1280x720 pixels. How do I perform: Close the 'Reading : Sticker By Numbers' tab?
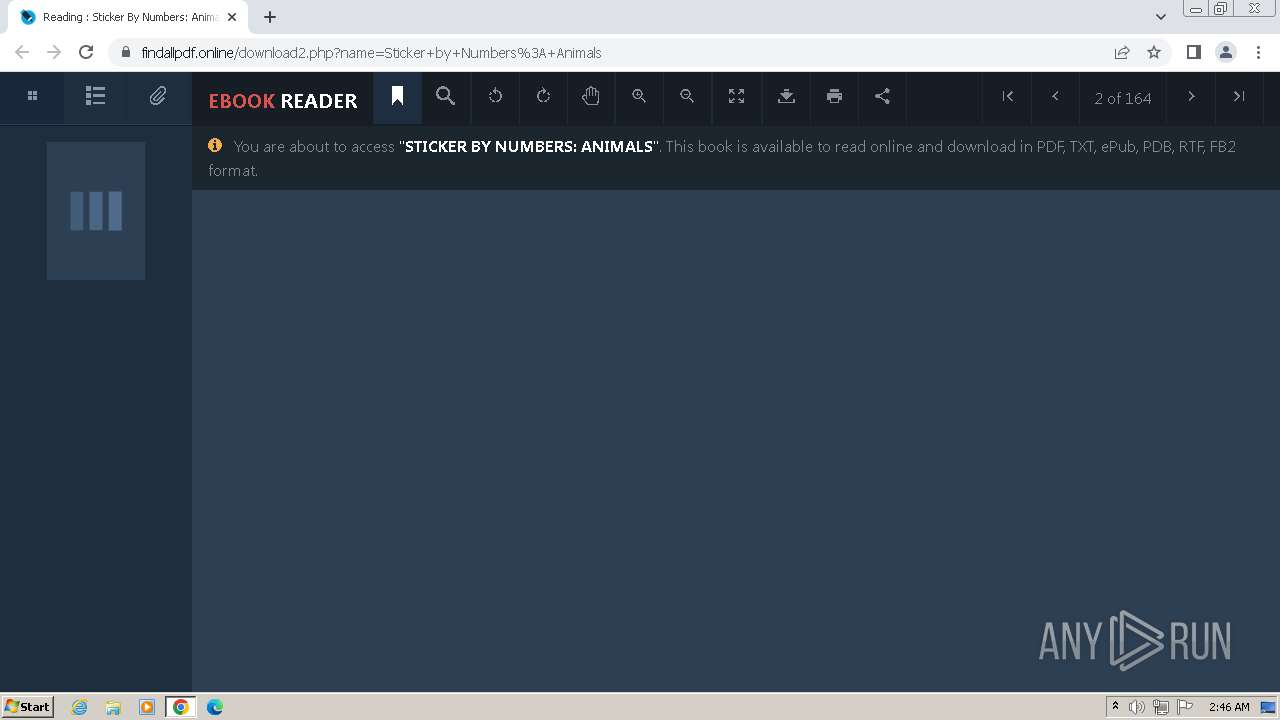232,17
